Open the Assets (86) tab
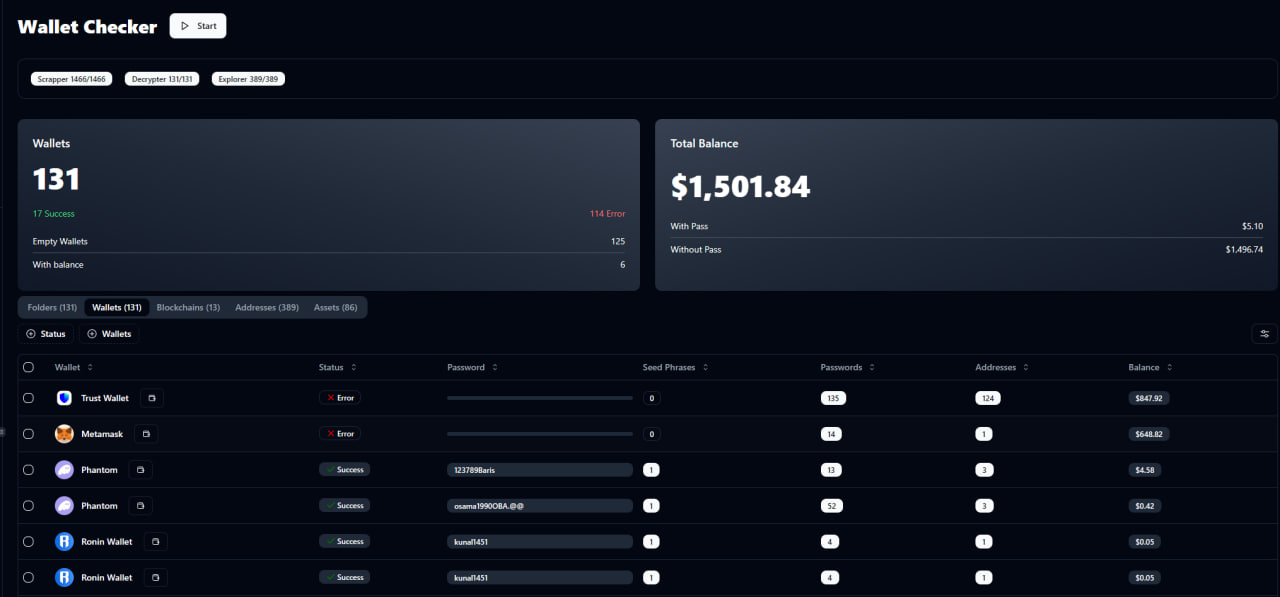 335,307
